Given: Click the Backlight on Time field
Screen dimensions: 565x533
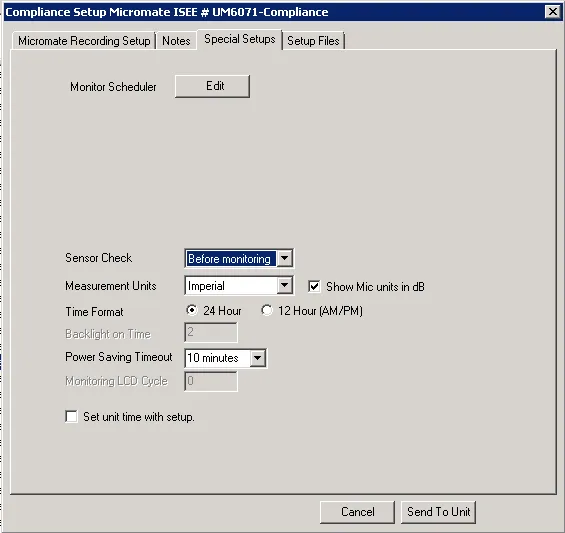Looking at the screenshot, I should (211, 332).
